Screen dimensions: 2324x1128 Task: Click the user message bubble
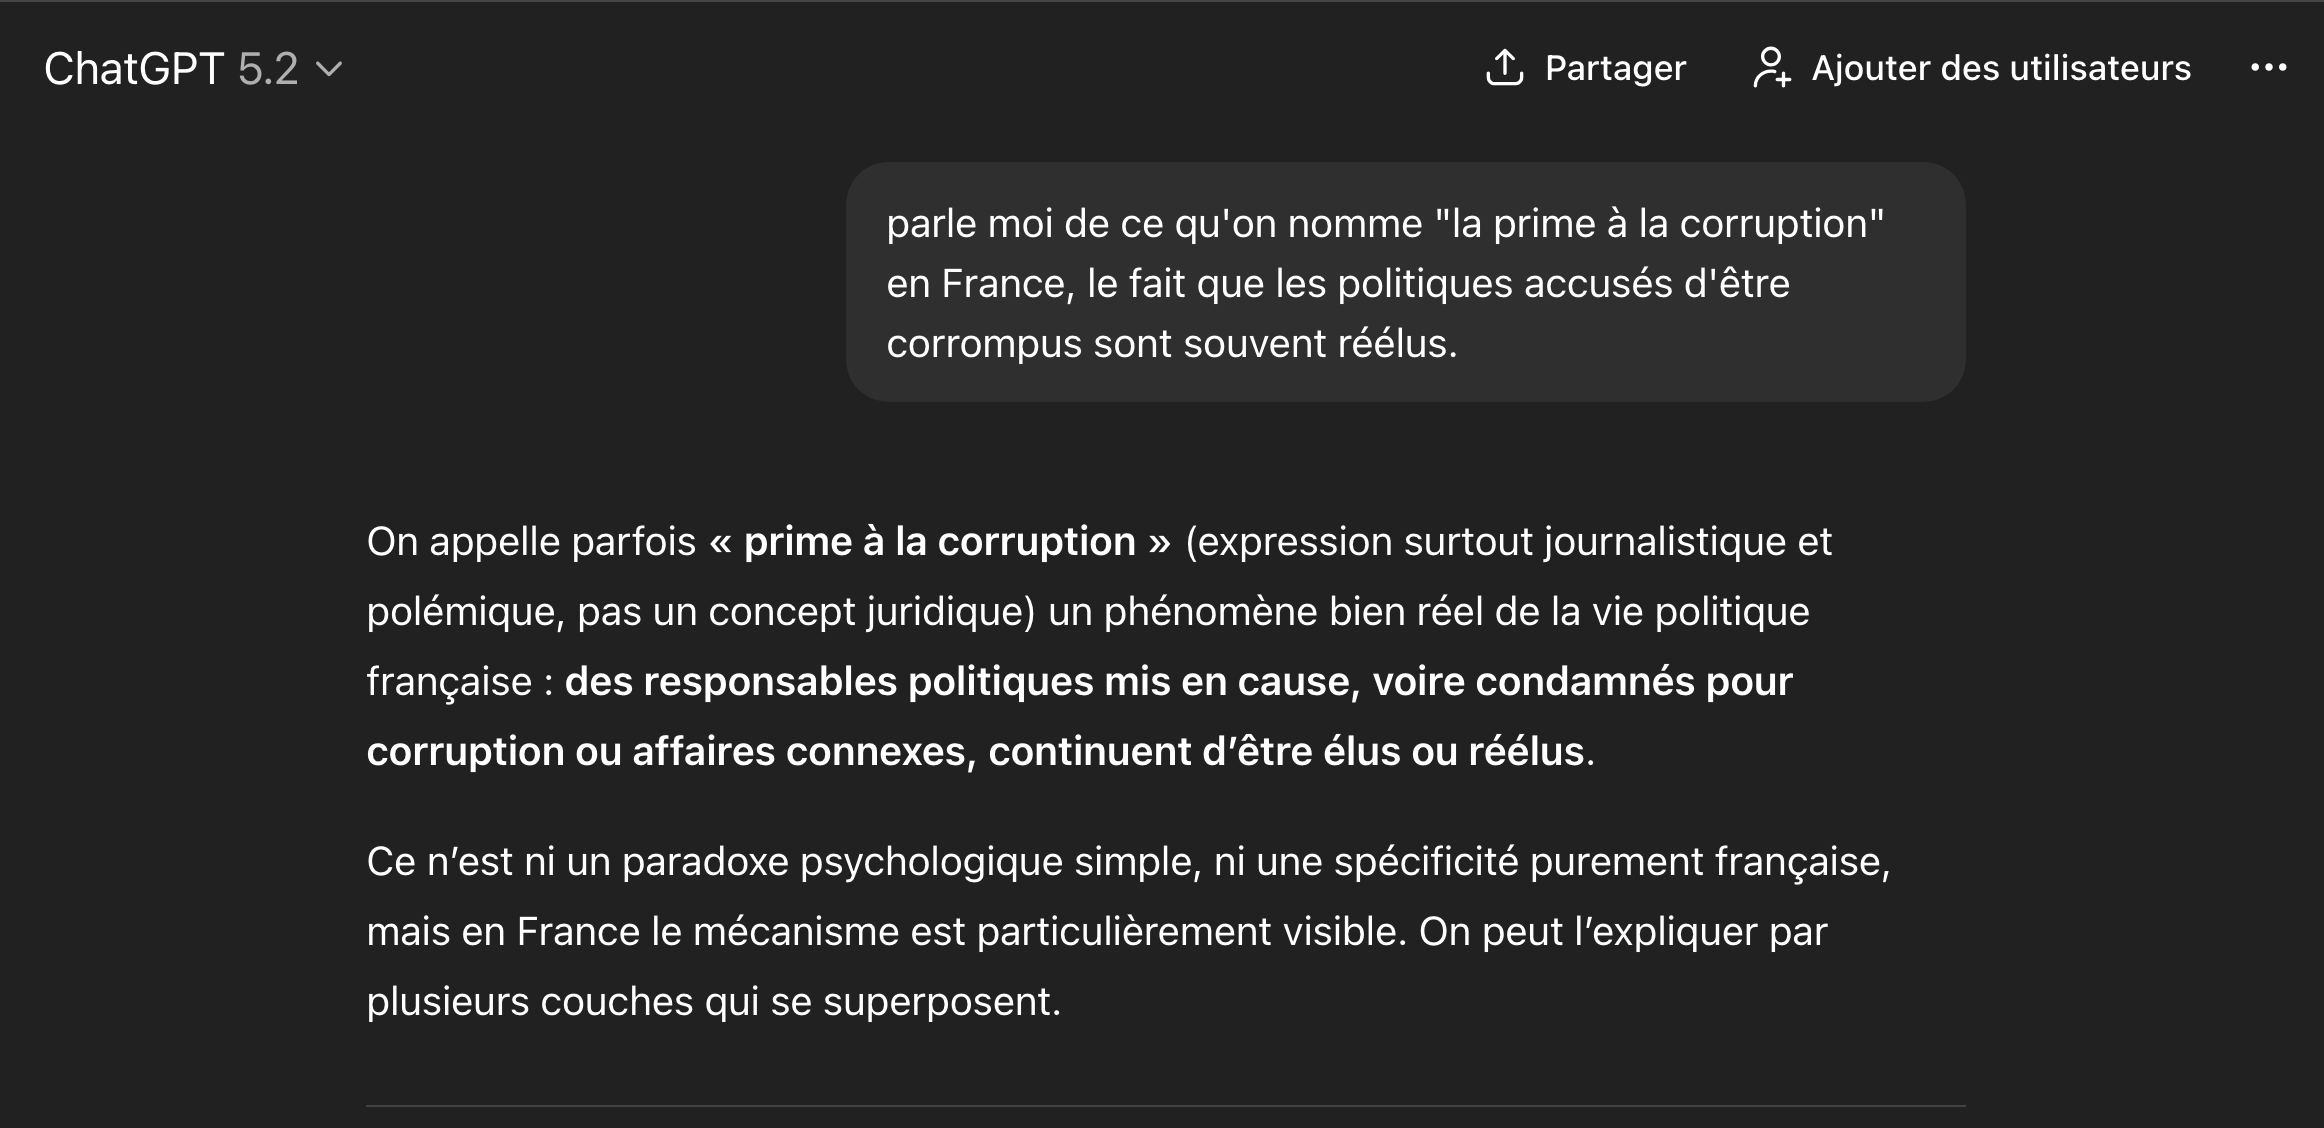coord(1405,282)
